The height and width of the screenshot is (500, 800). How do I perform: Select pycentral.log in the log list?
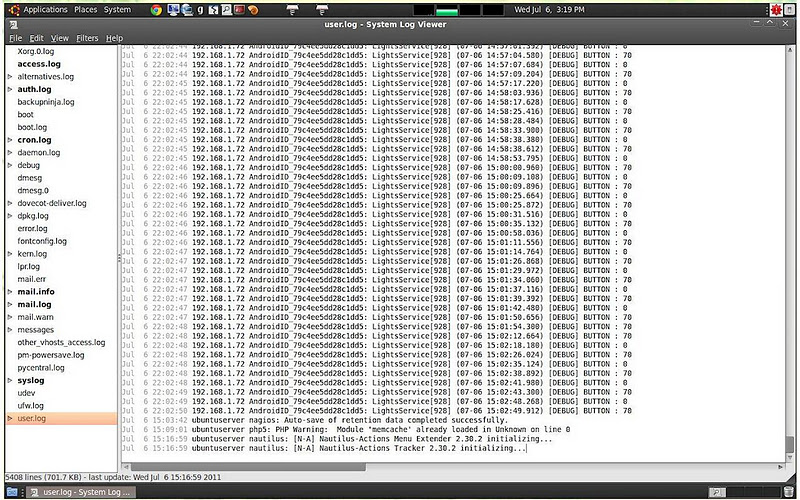(41, 368)
